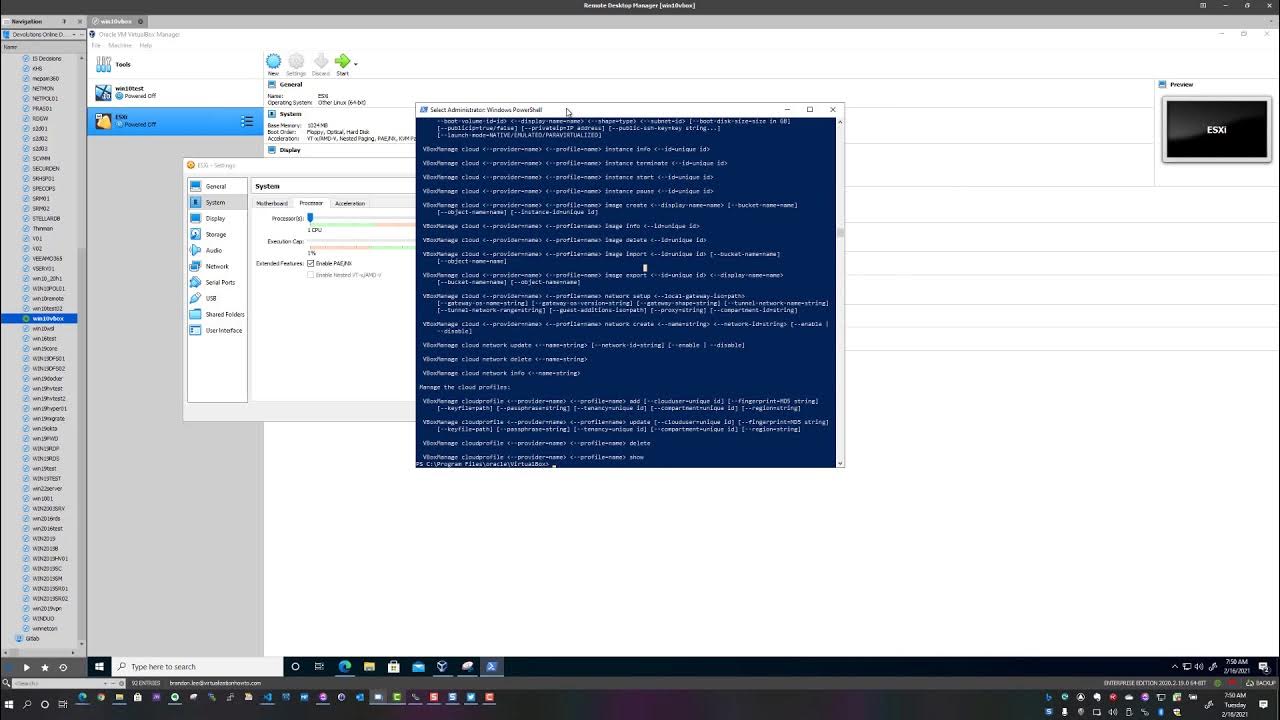
Task: Open General category in ESXi Settings
Action: tap(216, 186)
